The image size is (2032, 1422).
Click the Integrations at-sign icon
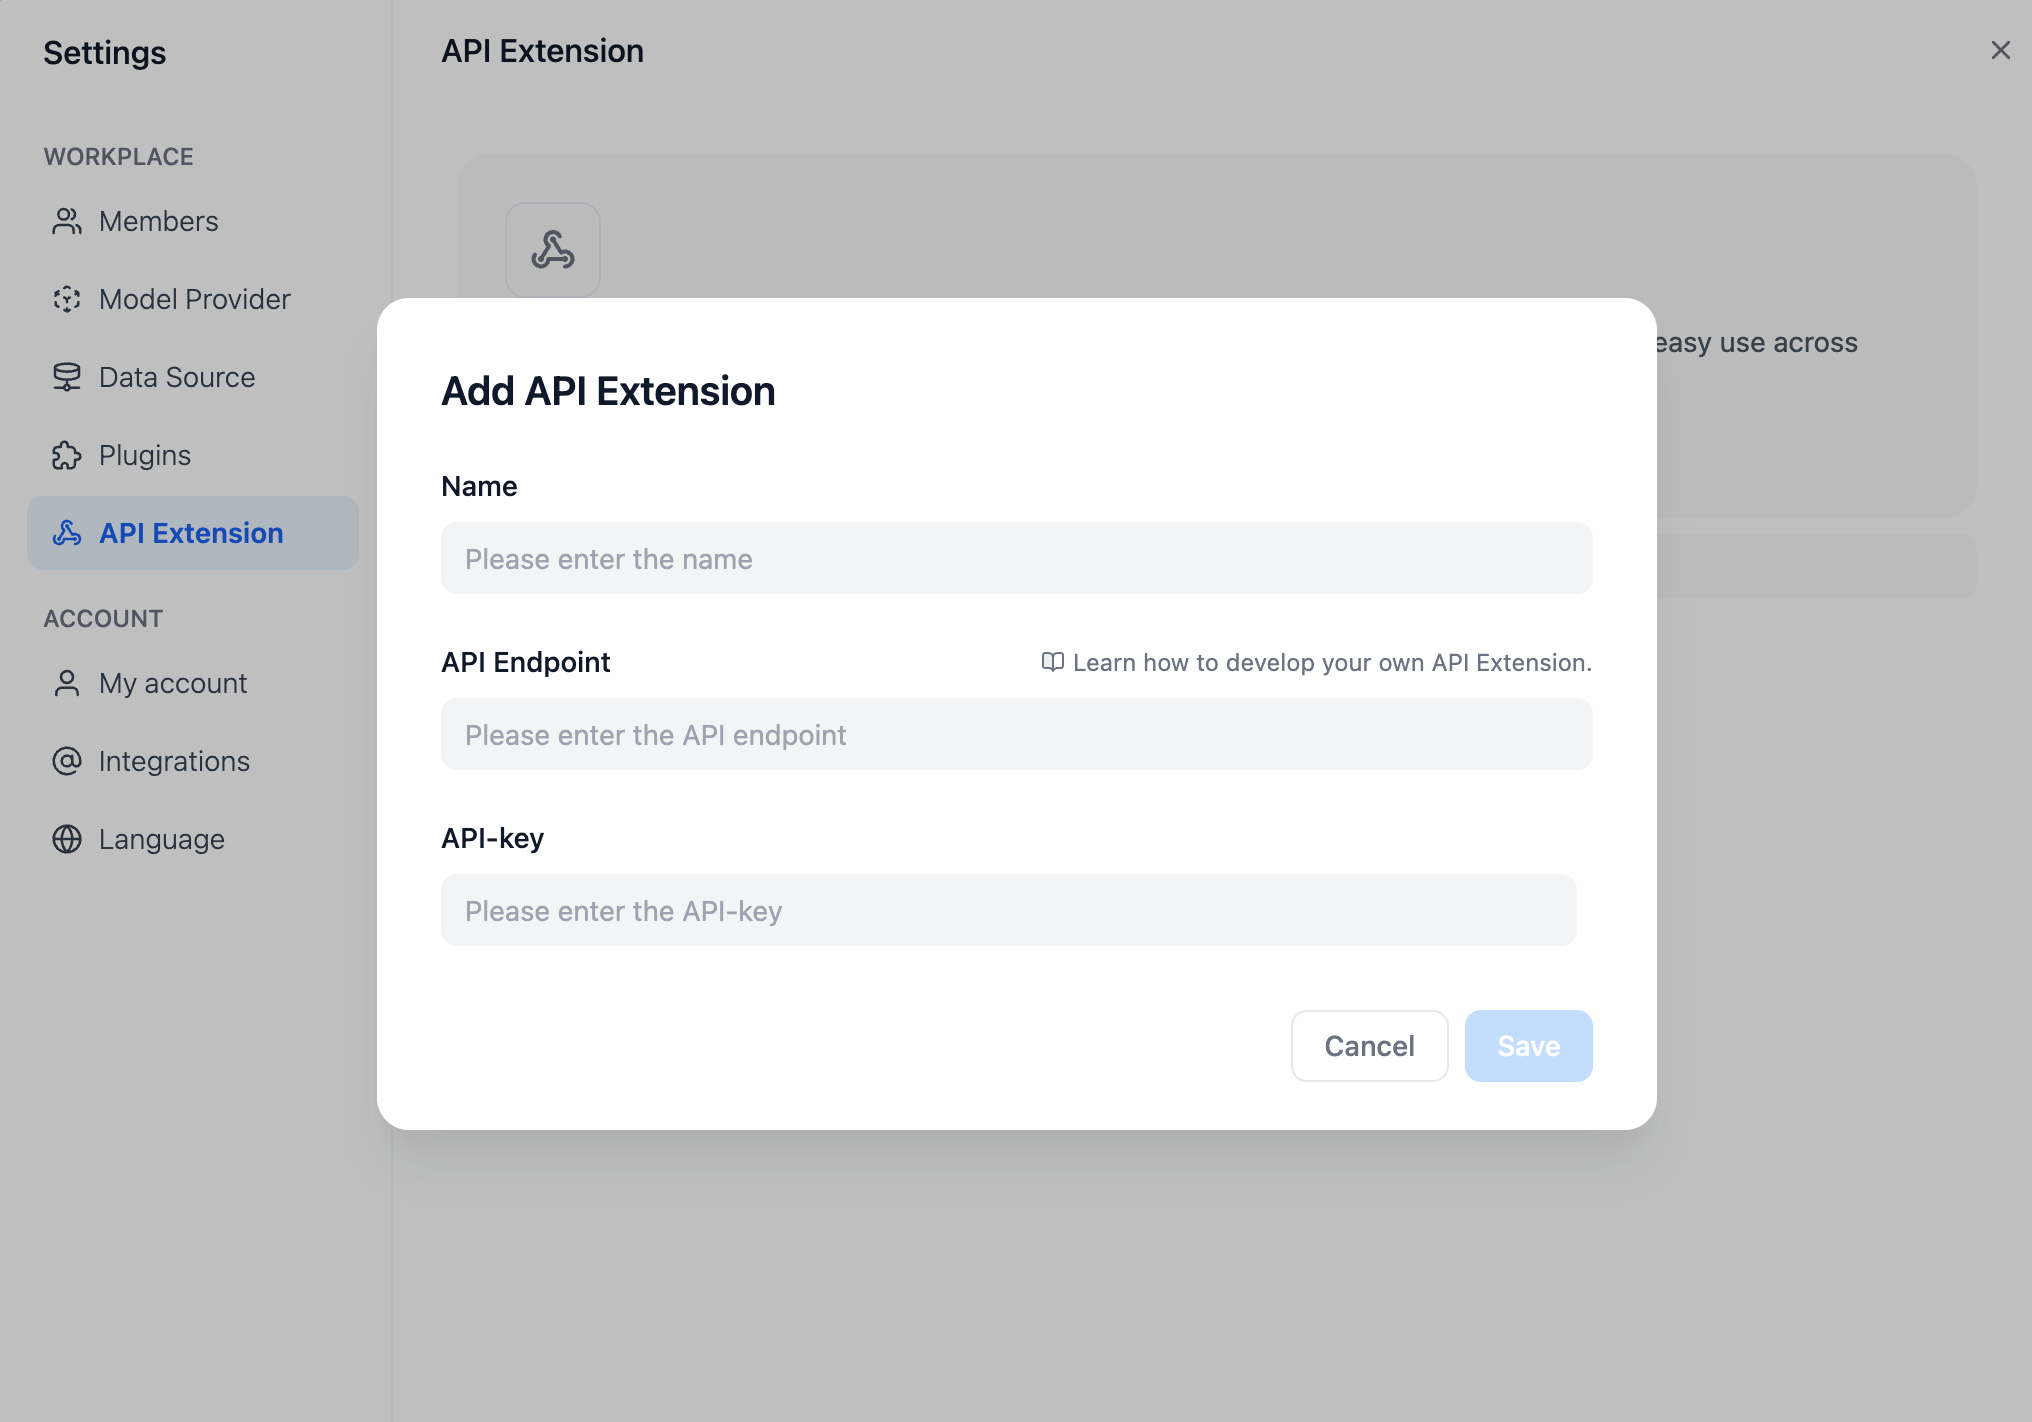(66, 761)
